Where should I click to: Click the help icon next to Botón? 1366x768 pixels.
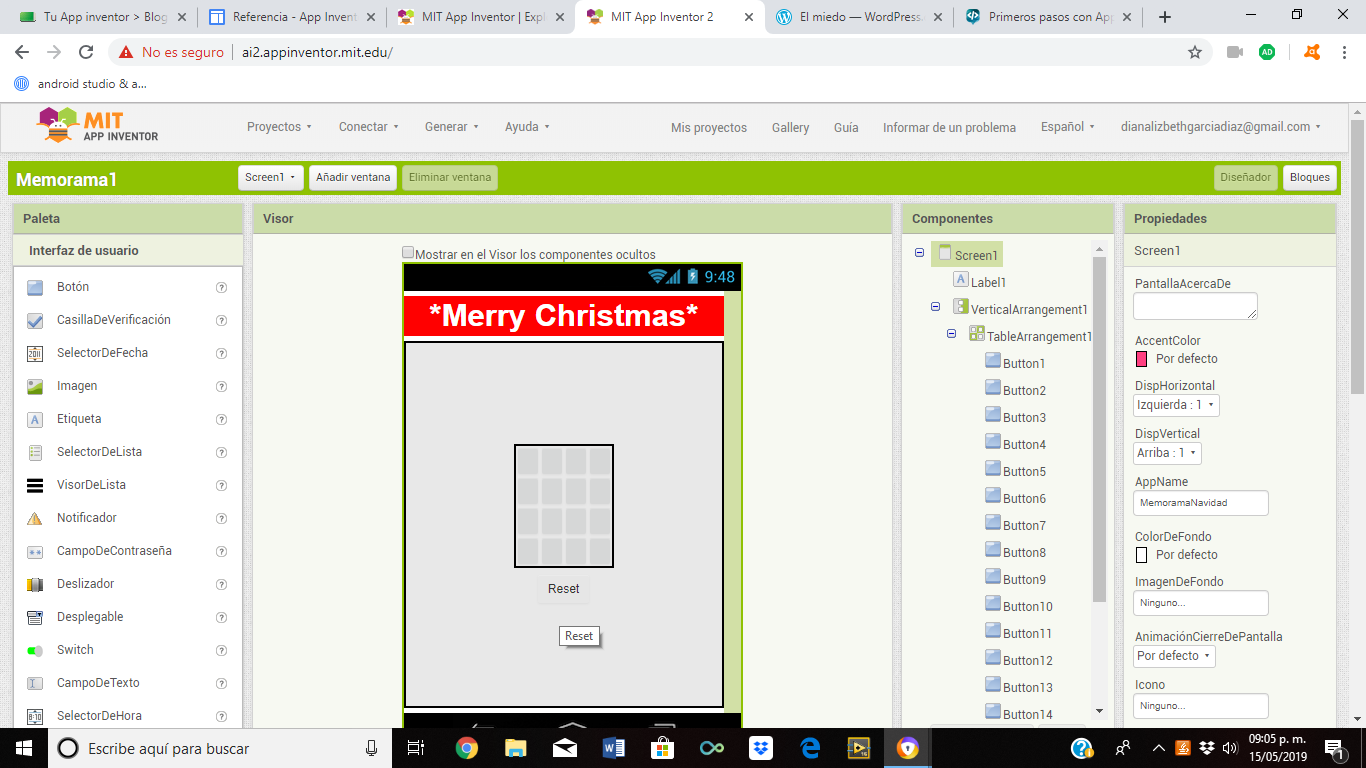(222, 287)
